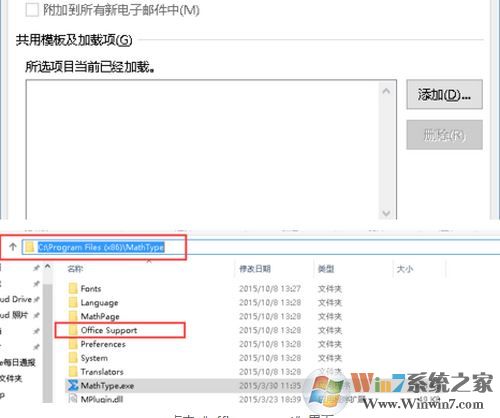This screenshot has height=418, width=500.
Task: Sort by the 名称 column header
Action: pos(75,269)
